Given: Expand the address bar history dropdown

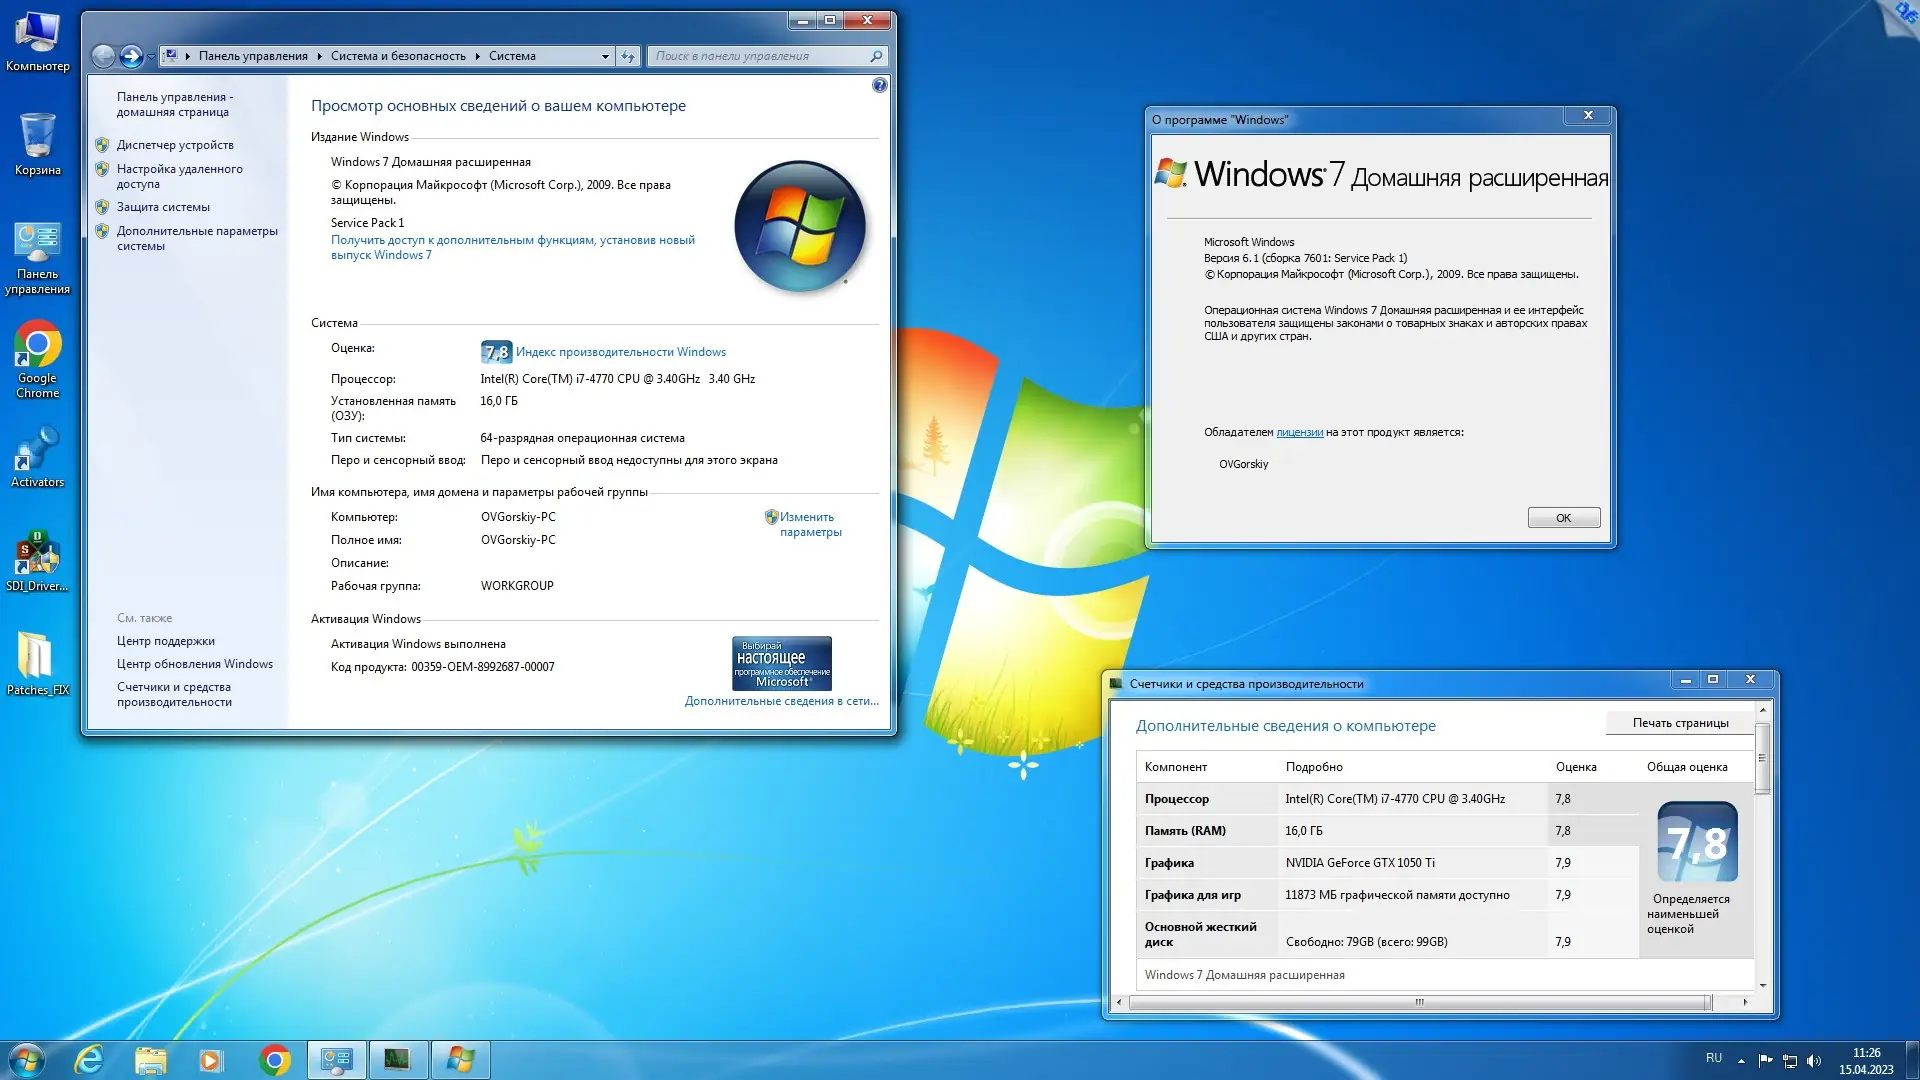Looking at the screenshot, I should (x=605, y=56).
